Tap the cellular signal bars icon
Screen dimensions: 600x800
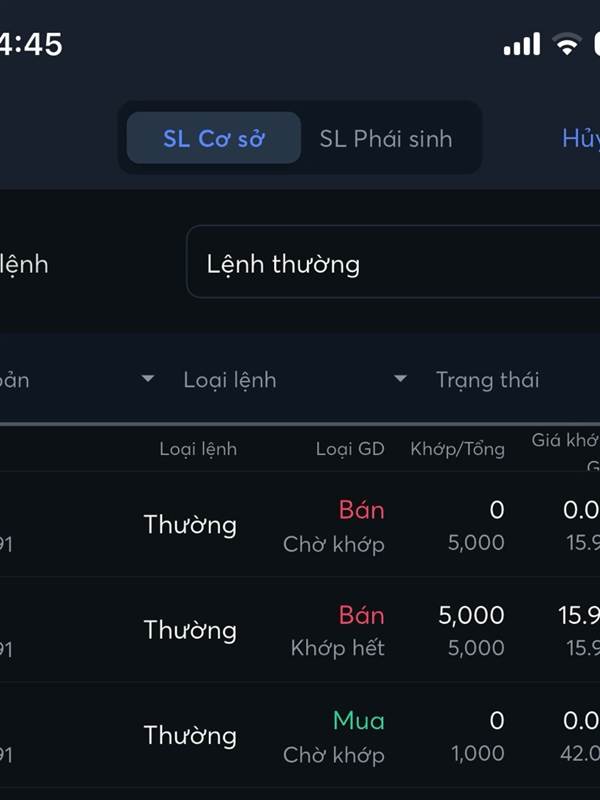click(522, 45)
